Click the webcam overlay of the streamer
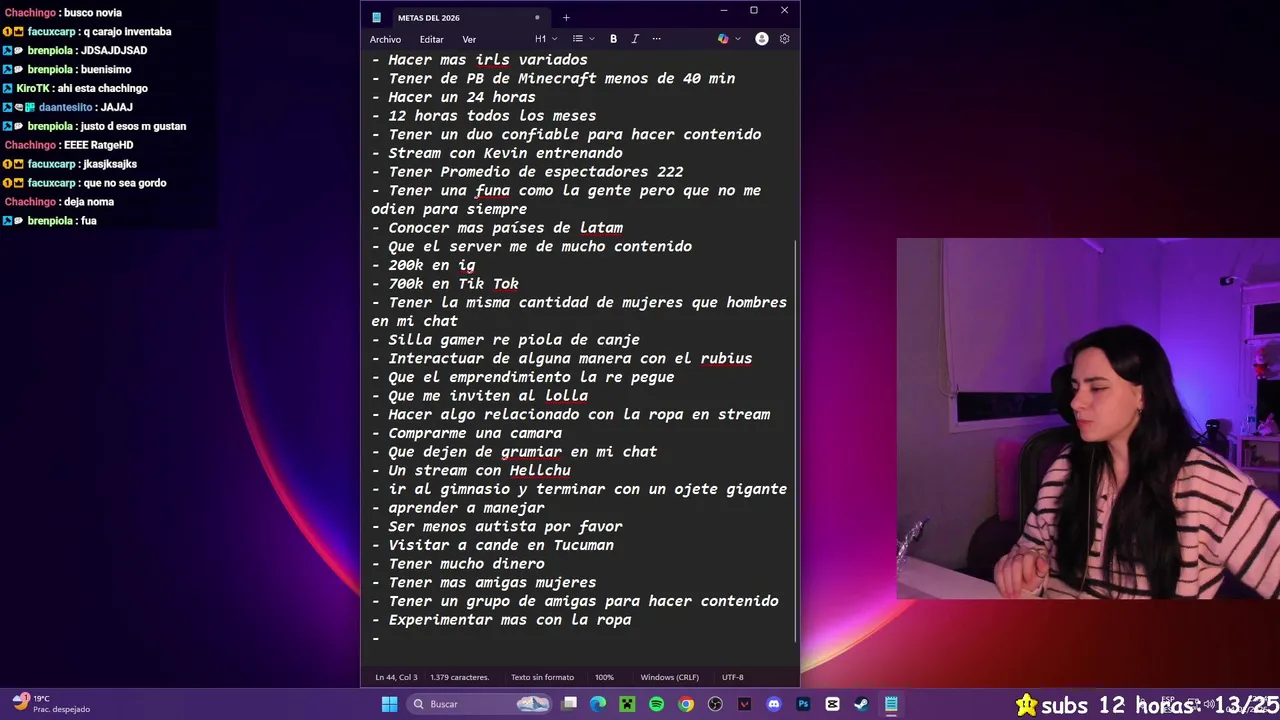This screenshot has height=720, width=1280. click(x=1088, y=418)
